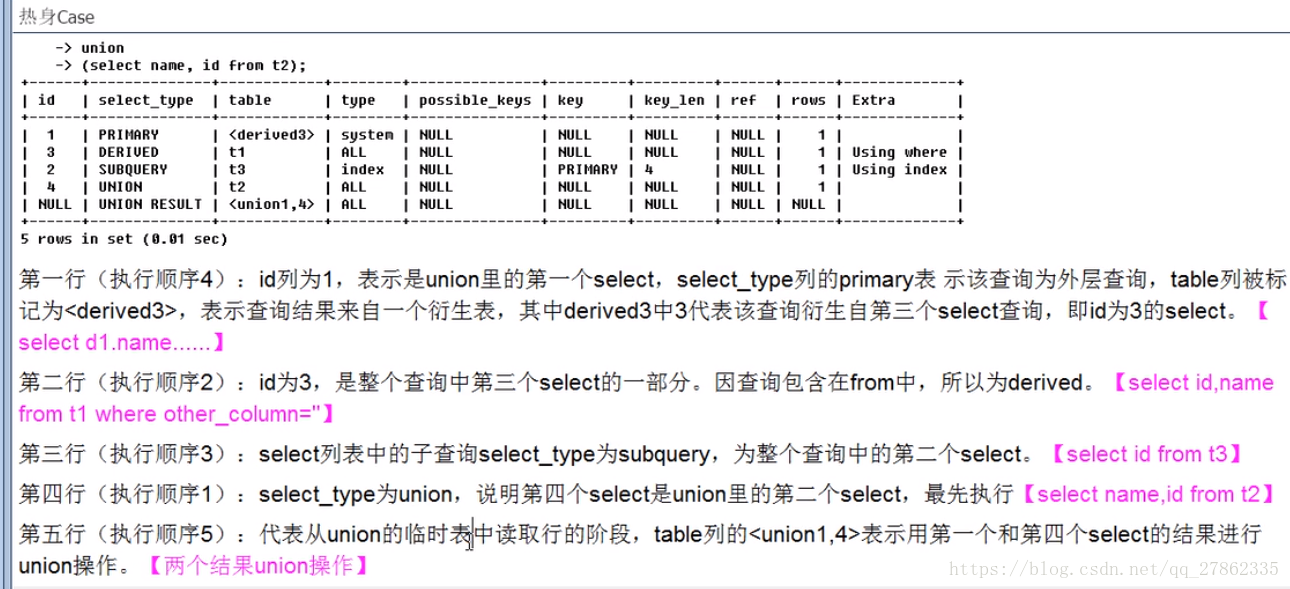Click the "第三行（执行顺序3）" heading text
The height and width of the screenshot is (589, 1290).
pyautogui.click(x=125, y=454)
